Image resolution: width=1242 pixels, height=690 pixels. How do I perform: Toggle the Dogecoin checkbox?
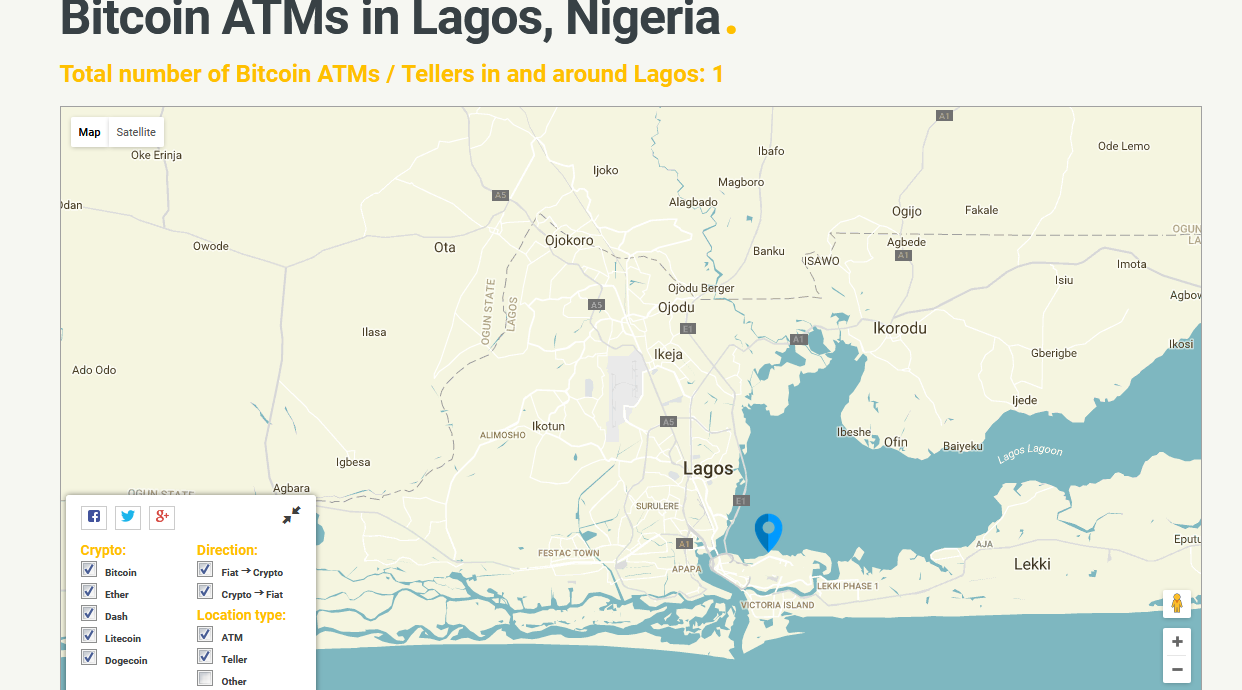click(x=89, y=658)
